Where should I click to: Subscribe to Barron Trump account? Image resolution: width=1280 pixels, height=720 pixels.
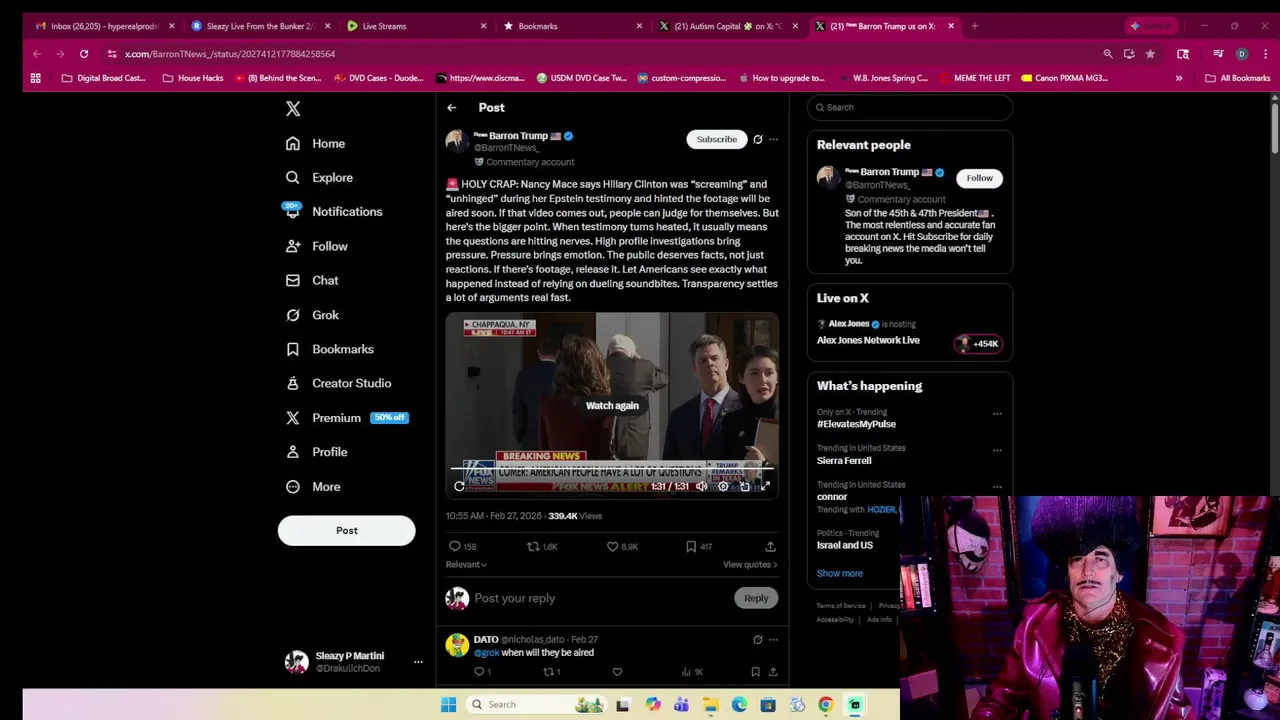(716, 140)
